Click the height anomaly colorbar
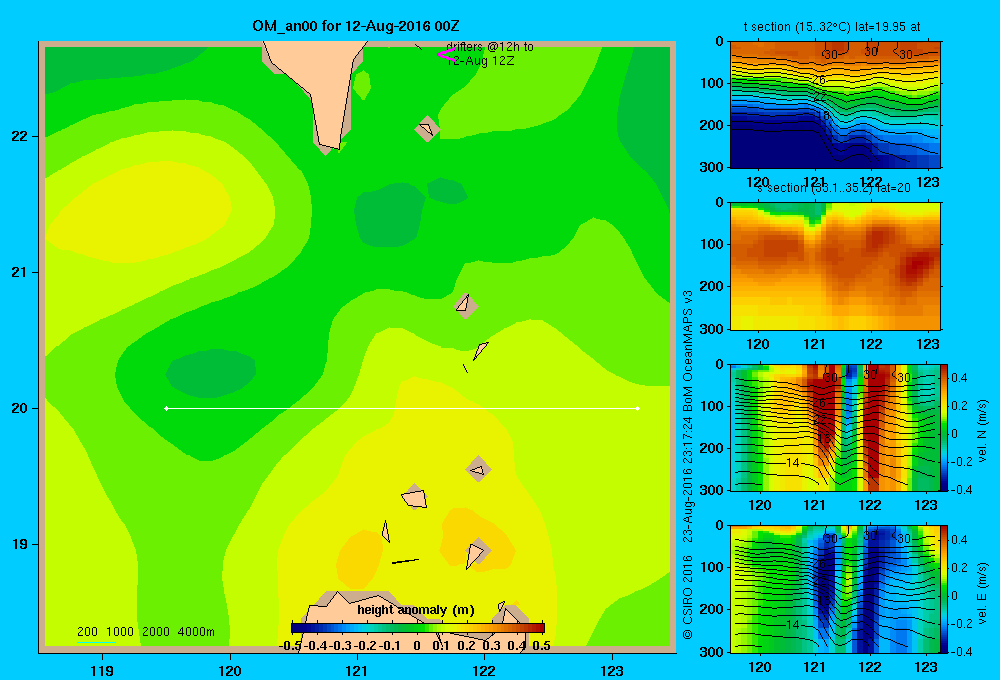The height and width of the screenshot is (680, 1000). click(418, 628)
